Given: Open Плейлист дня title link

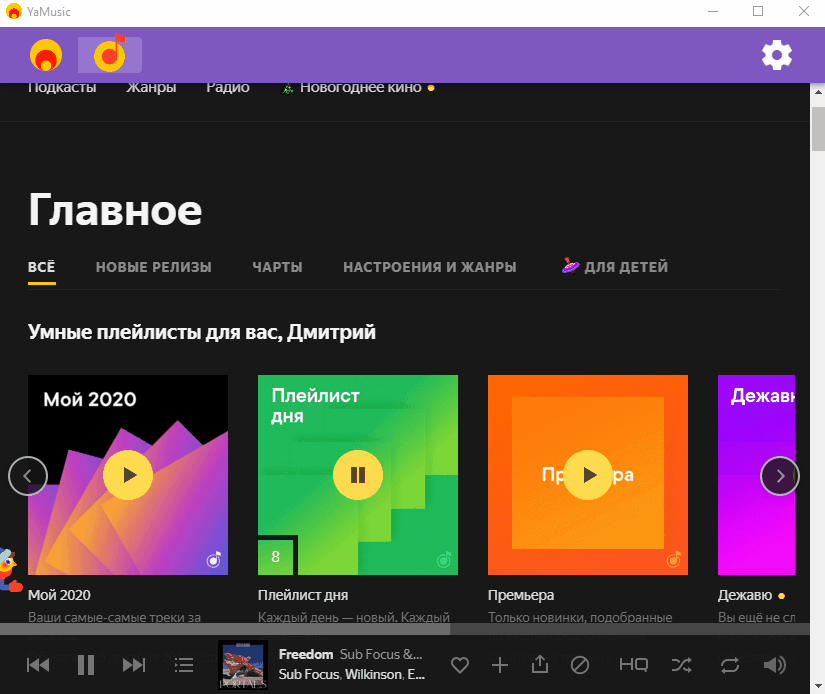Looking at the screenshot, I should pyautogui.click(x=303, y=595).
